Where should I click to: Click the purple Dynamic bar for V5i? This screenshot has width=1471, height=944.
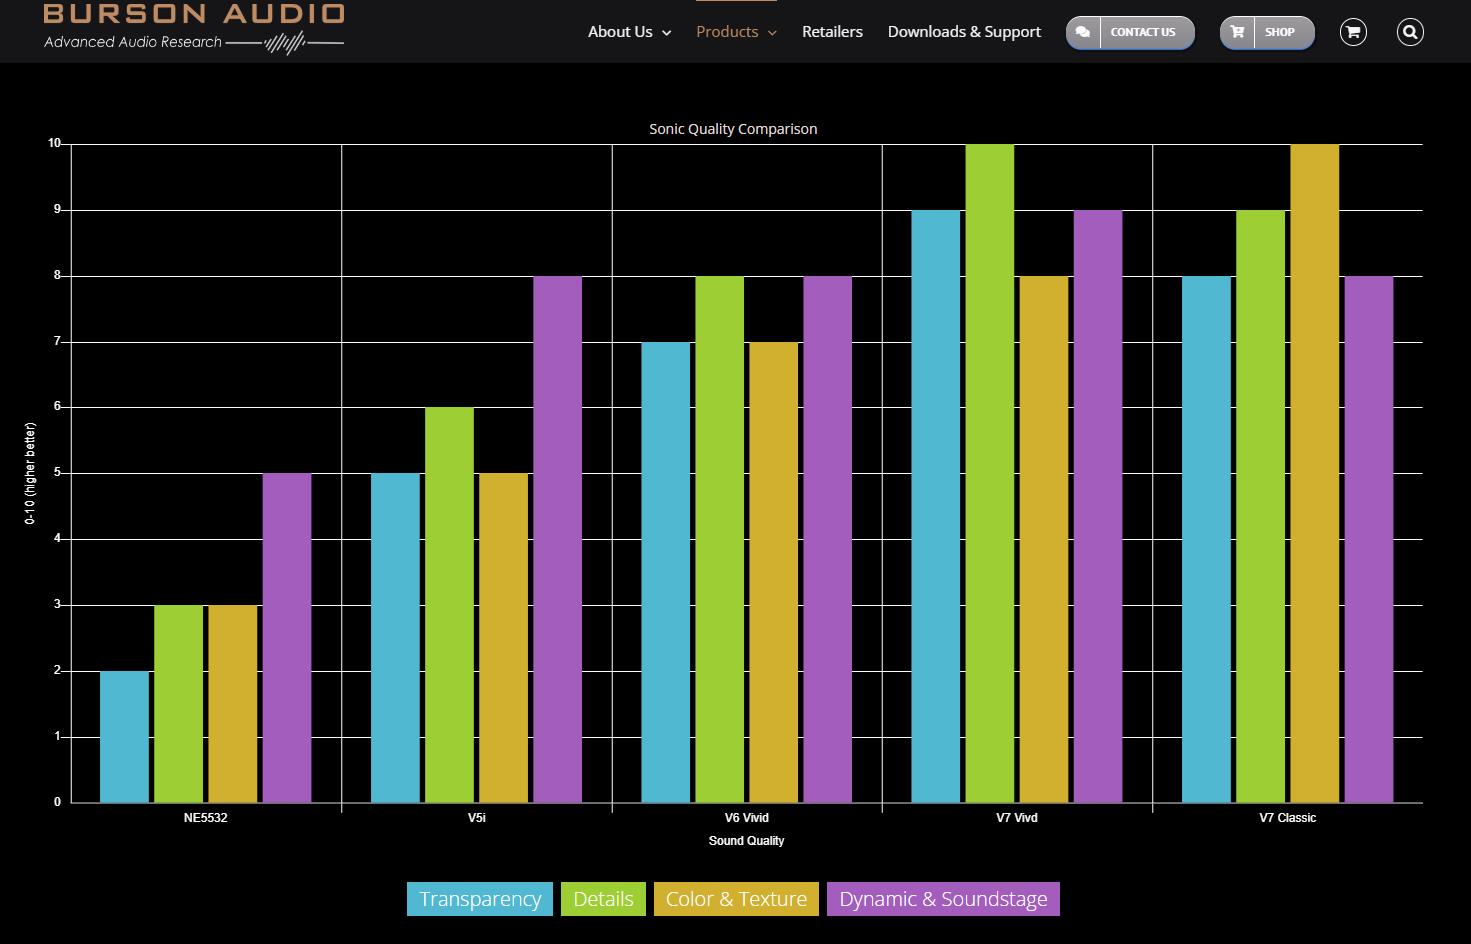557,539
